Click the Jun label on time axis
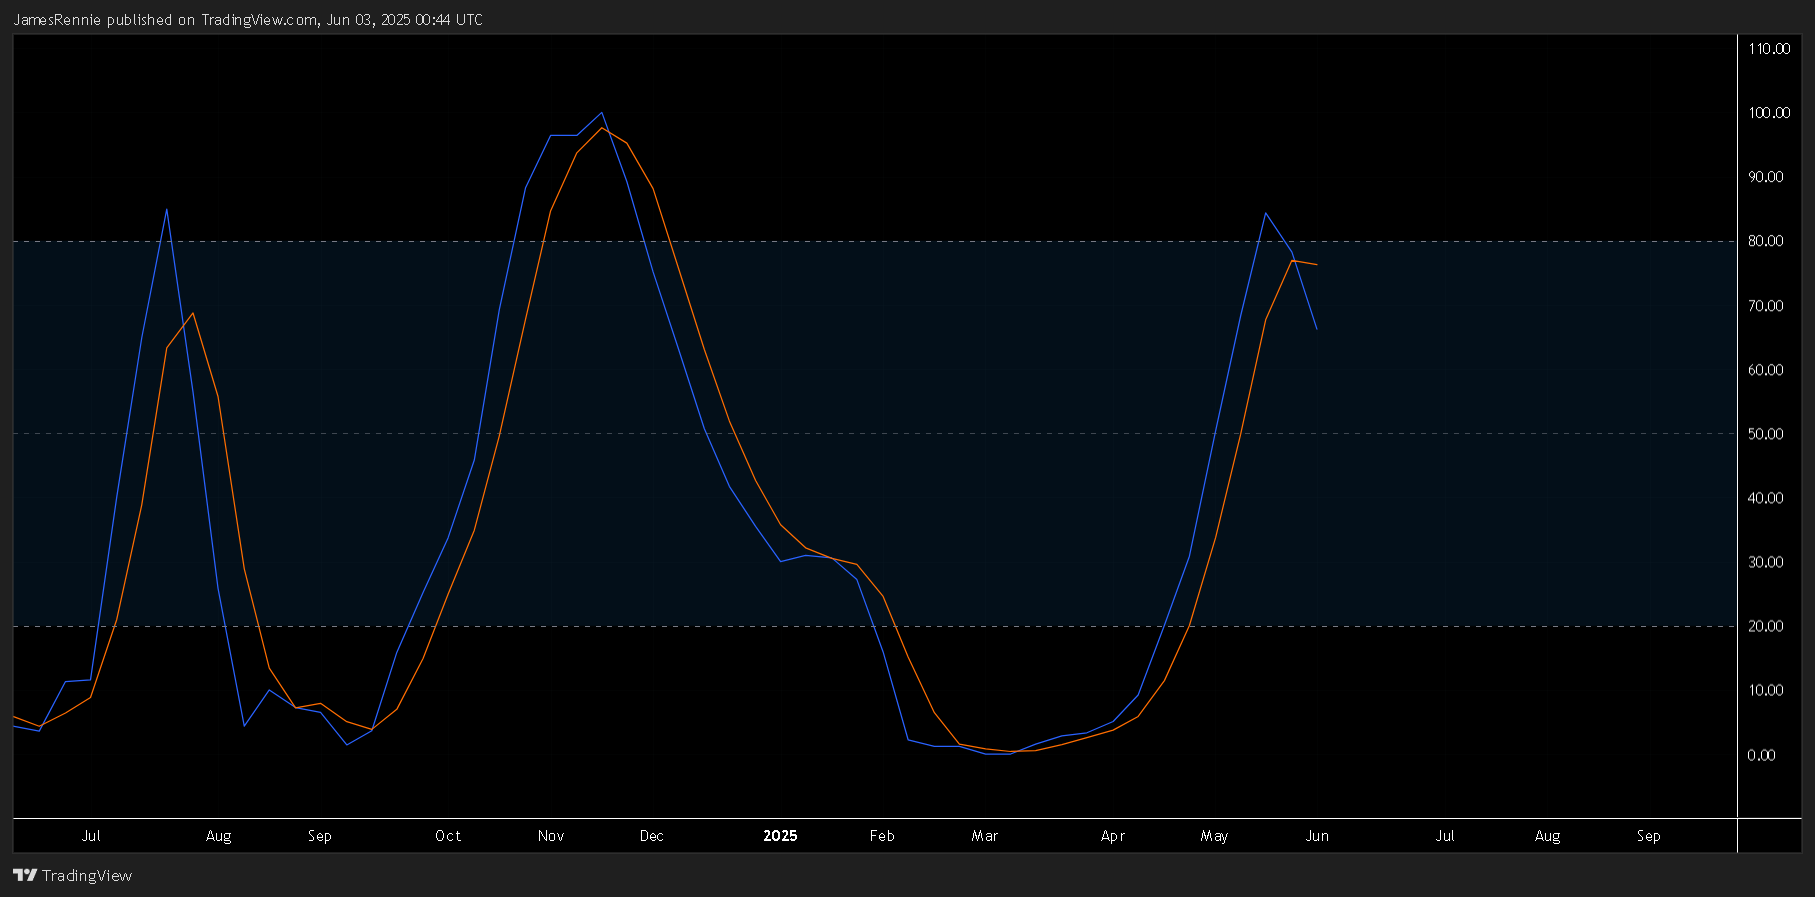 click(1318, 836)
